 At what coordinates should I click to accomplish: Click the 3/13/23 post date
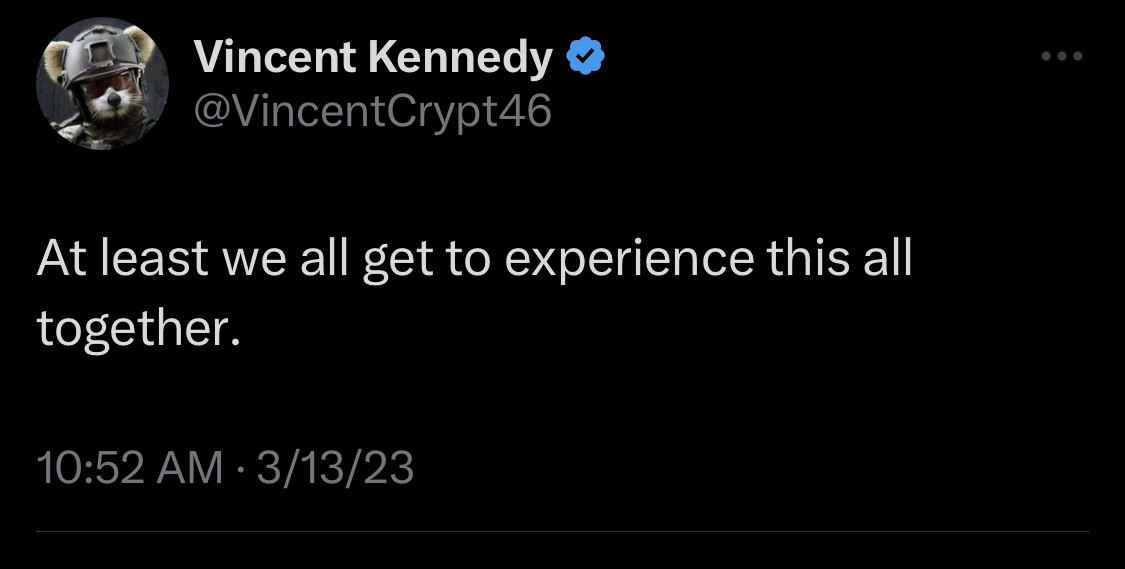coord(335,468)
